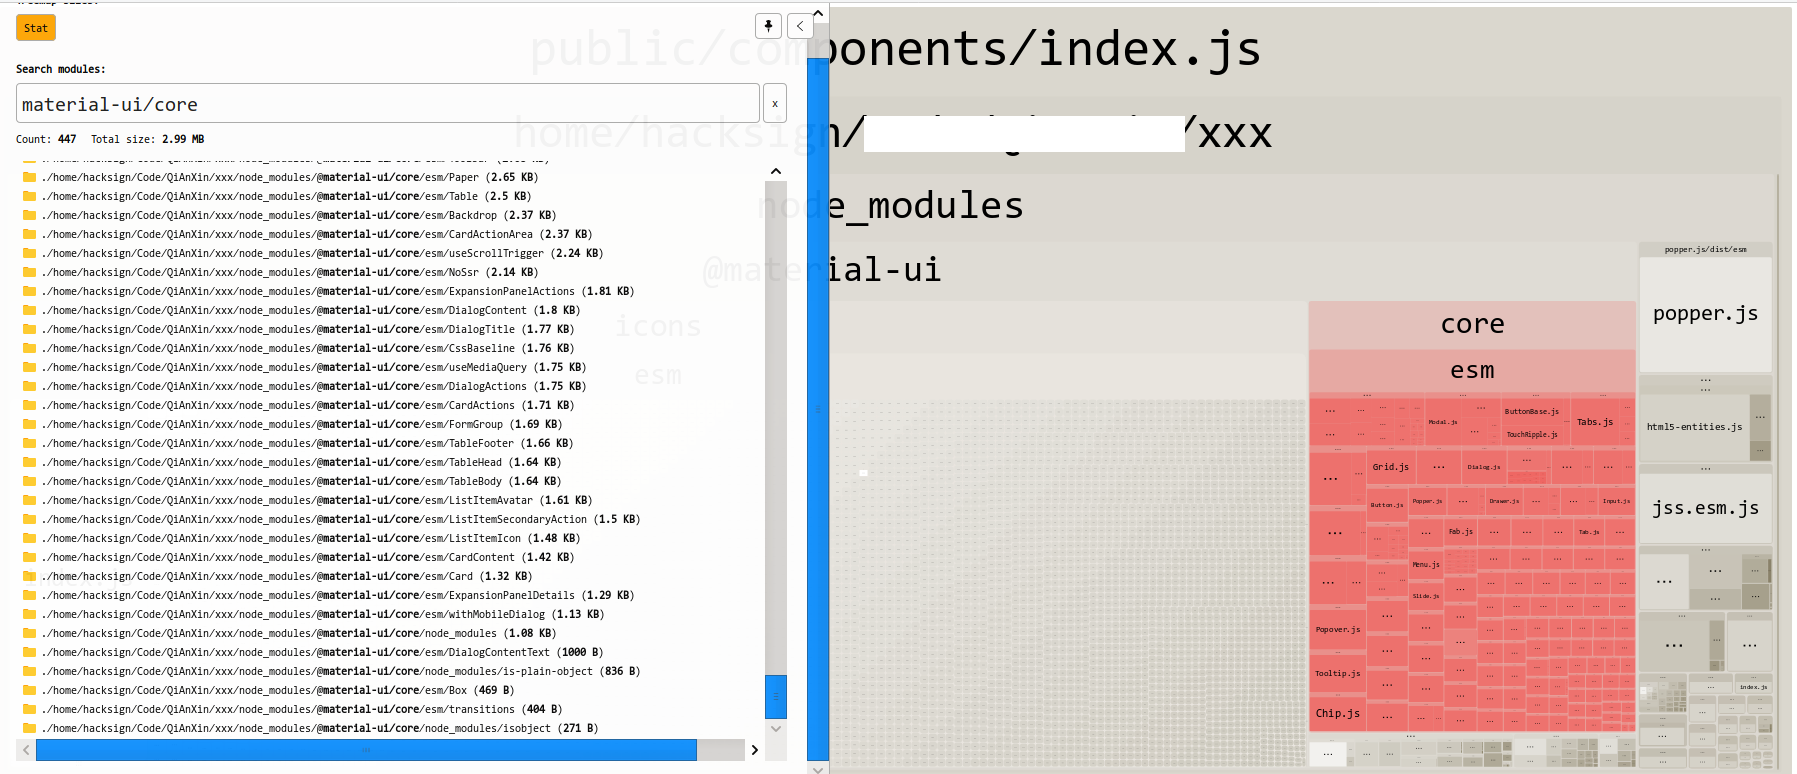Focus the Search modules input field
Viewport: 1797px width, 774px height.
388,103
